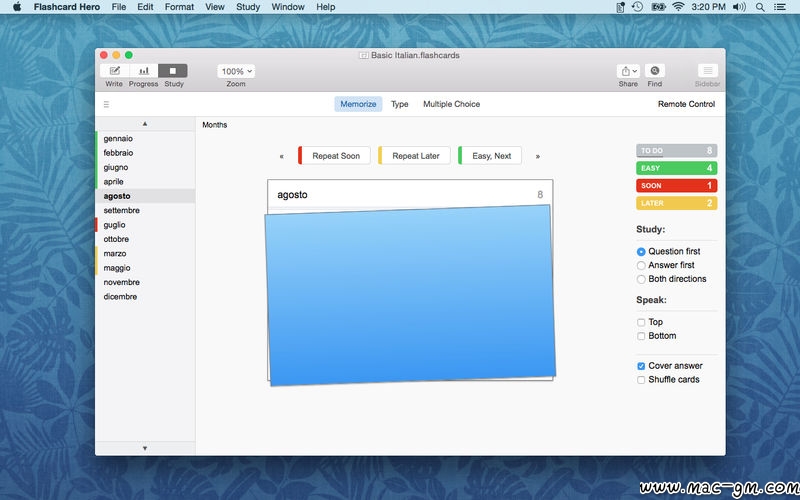Click the Repeat Later button

[x=414, y=156]
